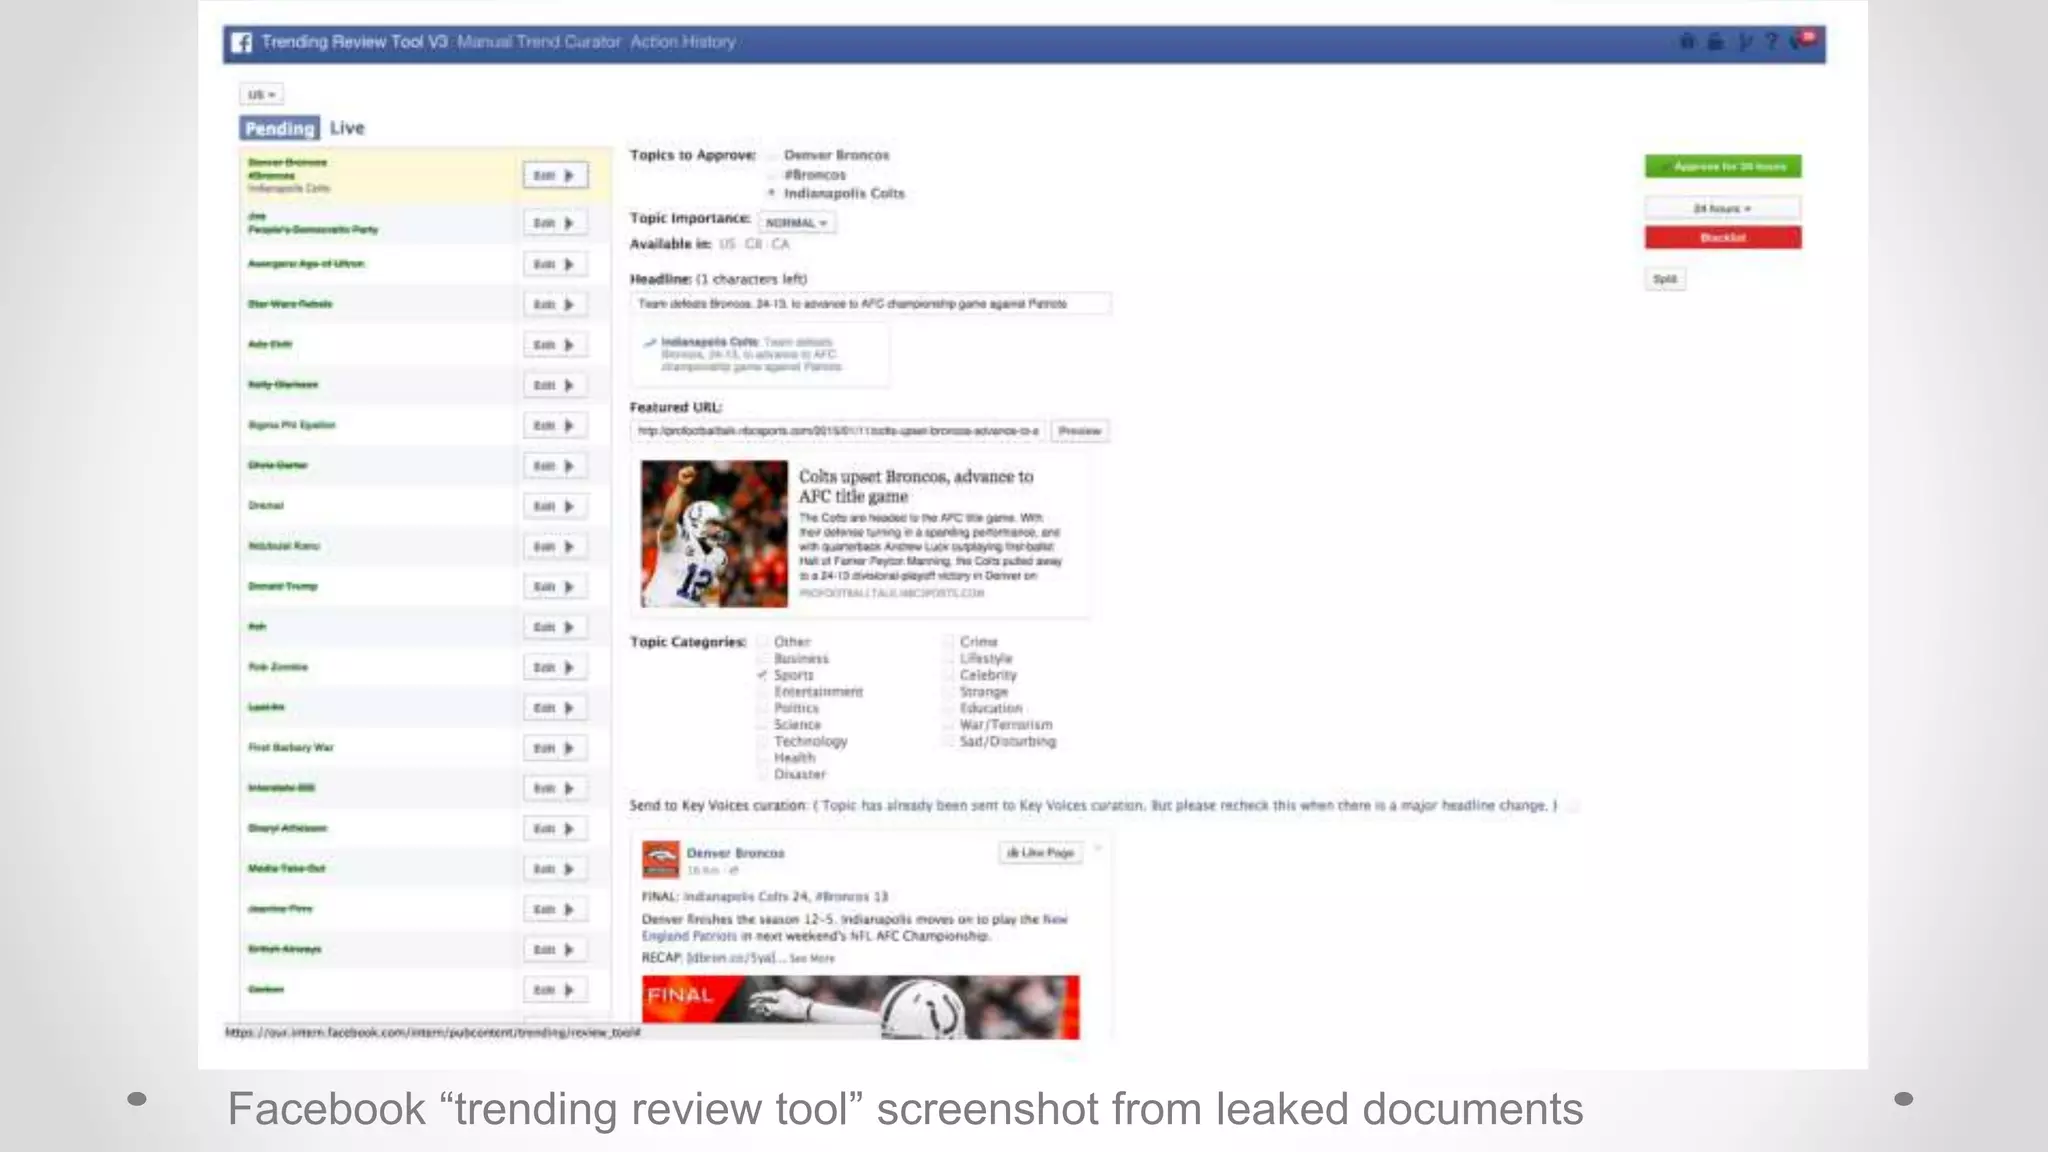Open the US region dropdown

coord(261,95)
